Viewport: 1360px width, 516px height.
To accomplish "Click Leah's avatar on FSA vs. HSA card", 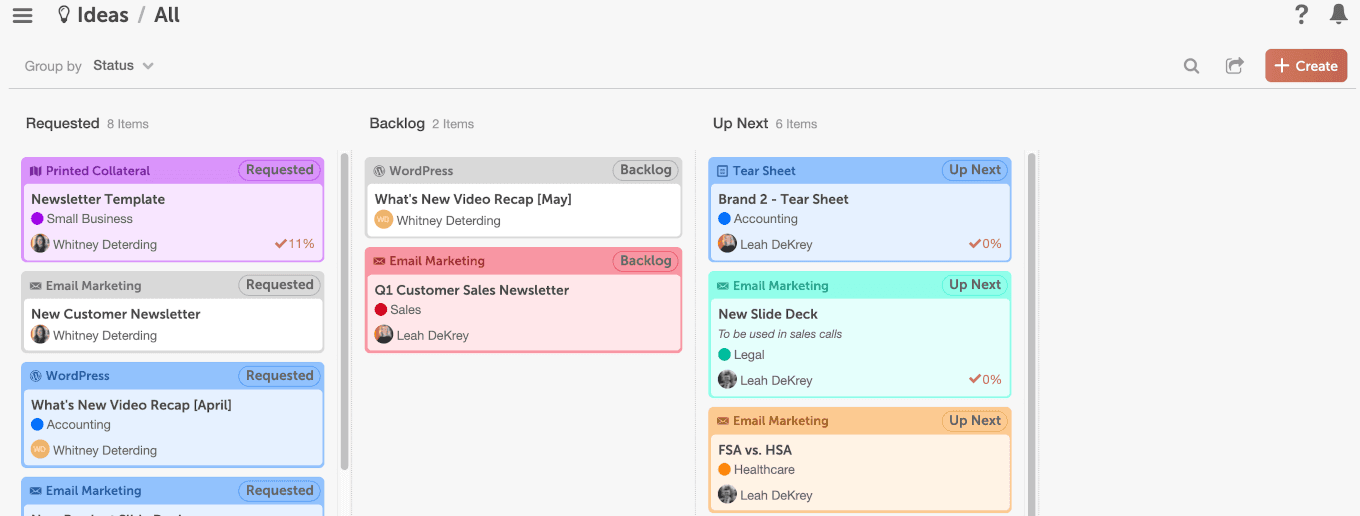I will point(727,494).
